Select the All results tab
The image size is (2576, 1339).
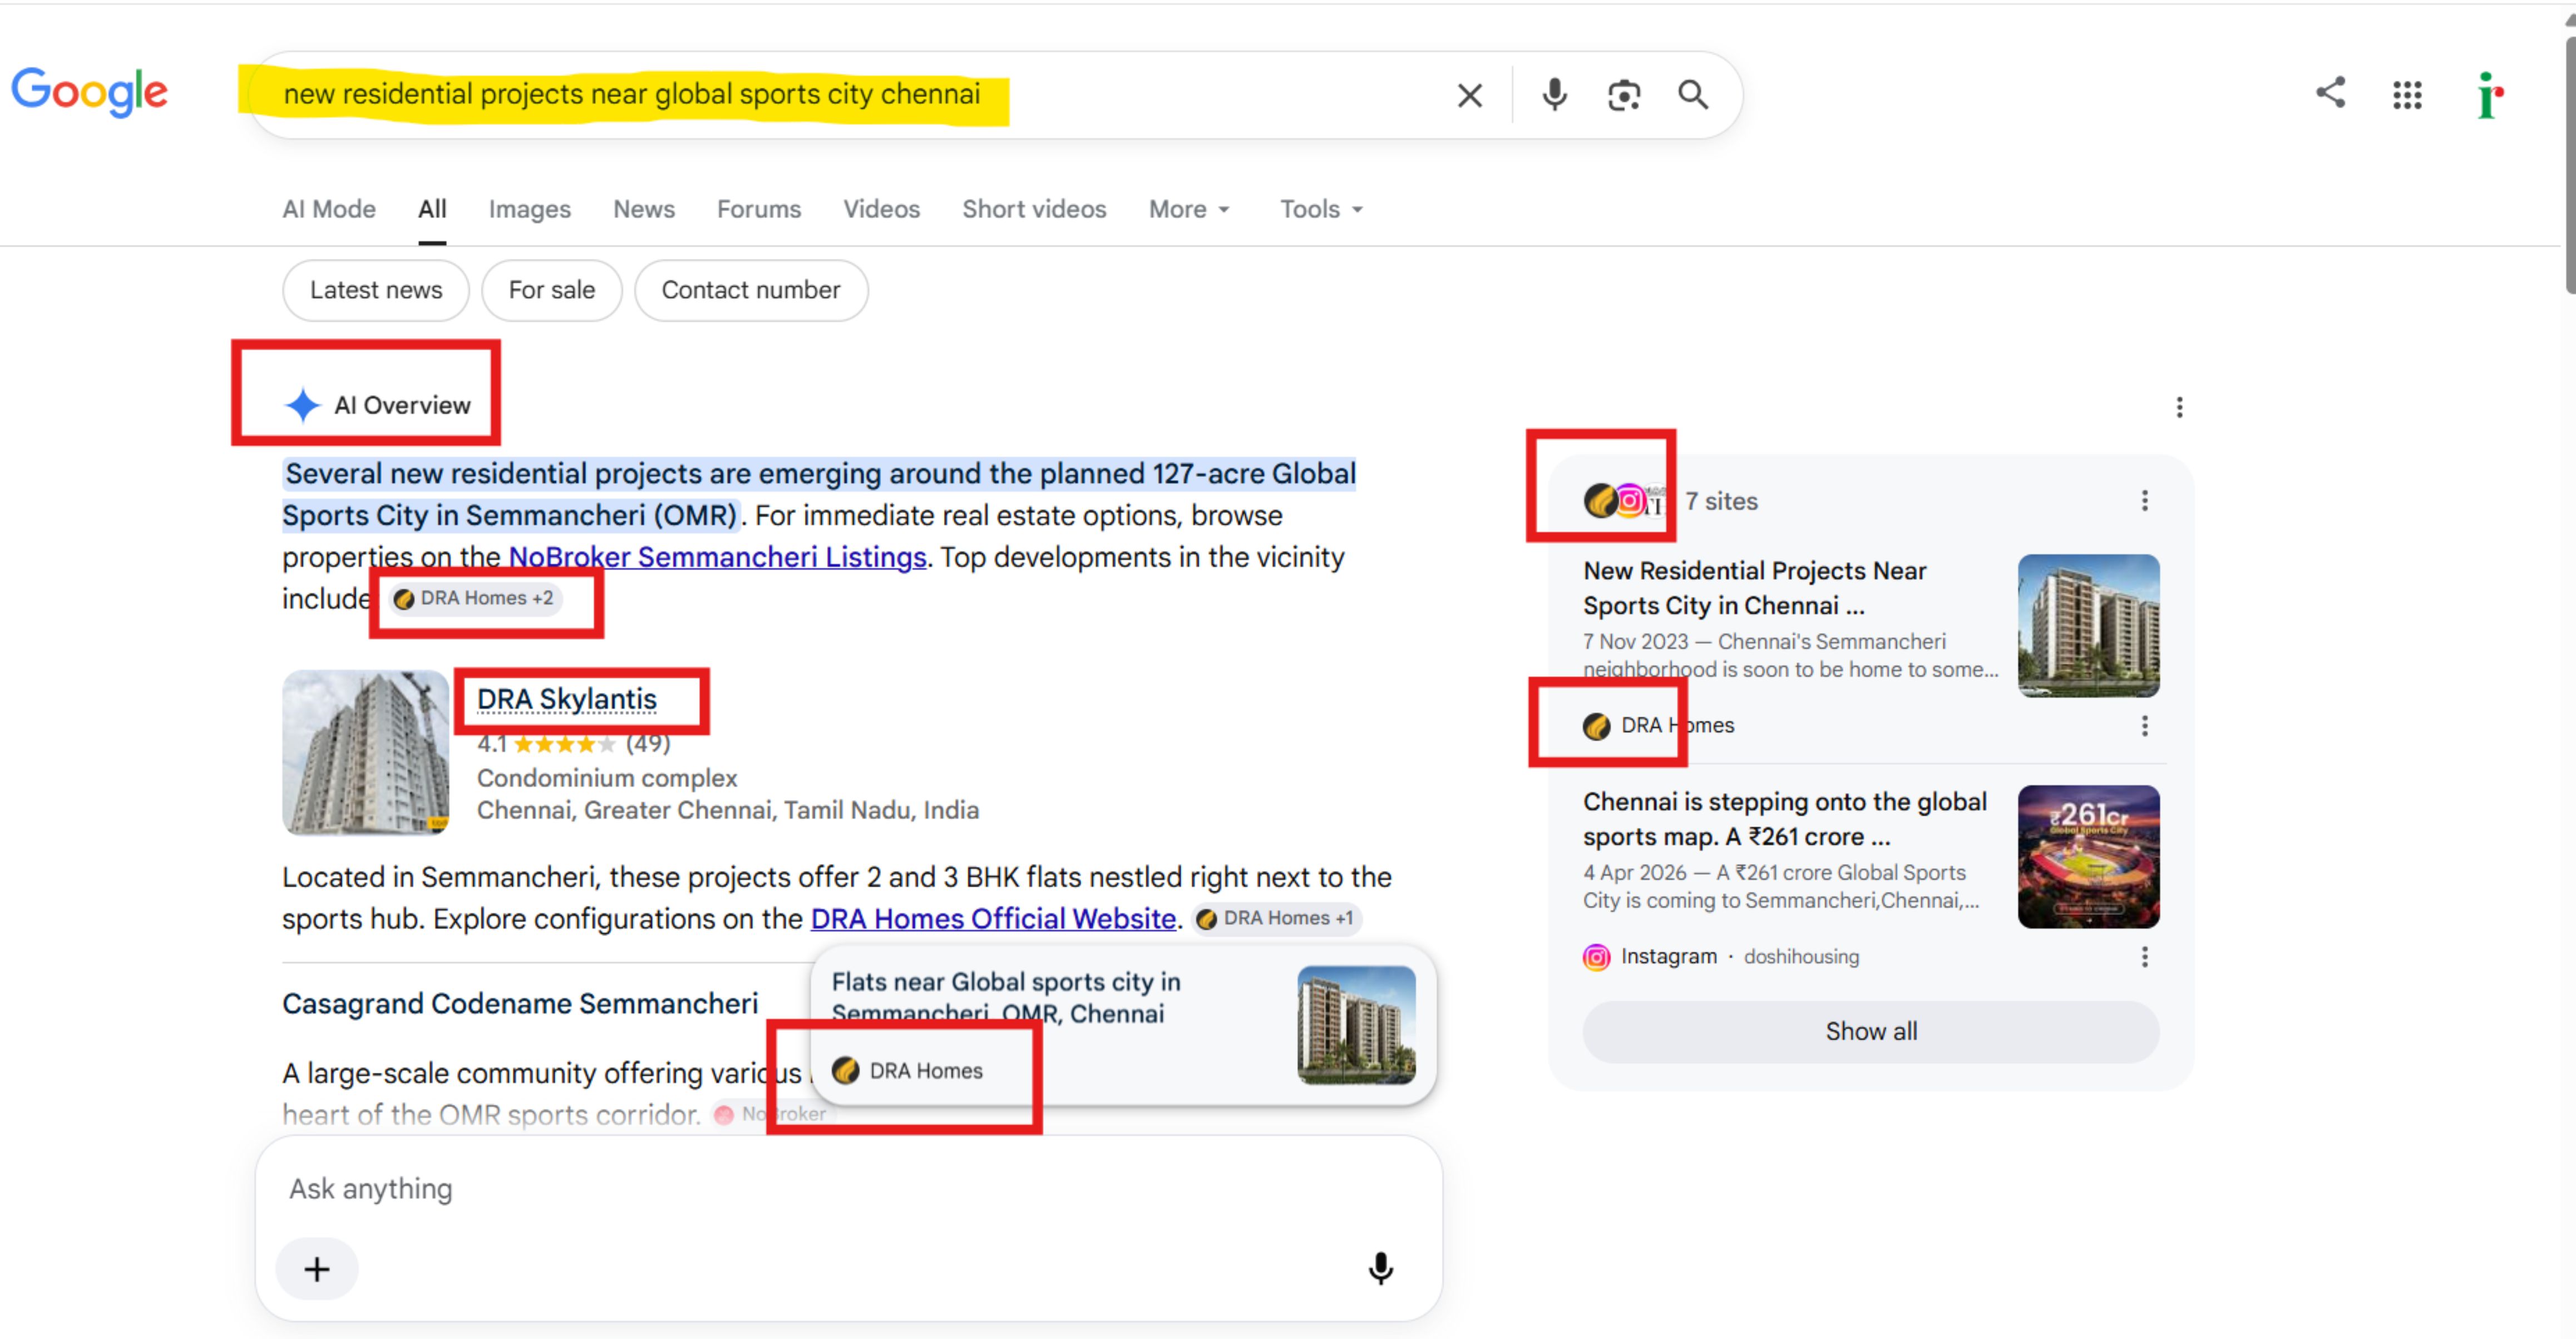(432, 209)
